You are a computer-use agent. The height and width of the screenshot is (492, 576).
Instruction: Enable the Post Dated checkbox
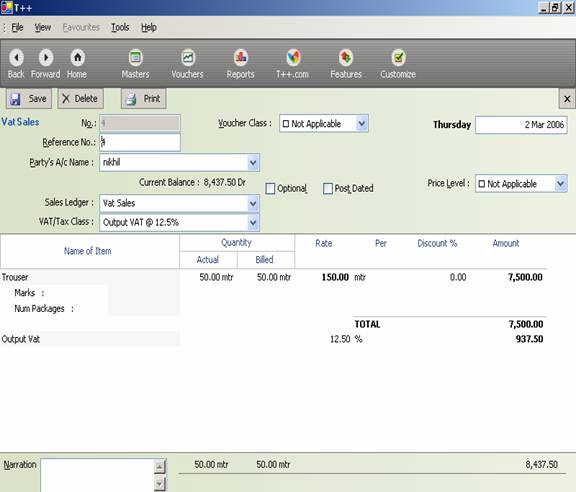[x=328, y=188]
